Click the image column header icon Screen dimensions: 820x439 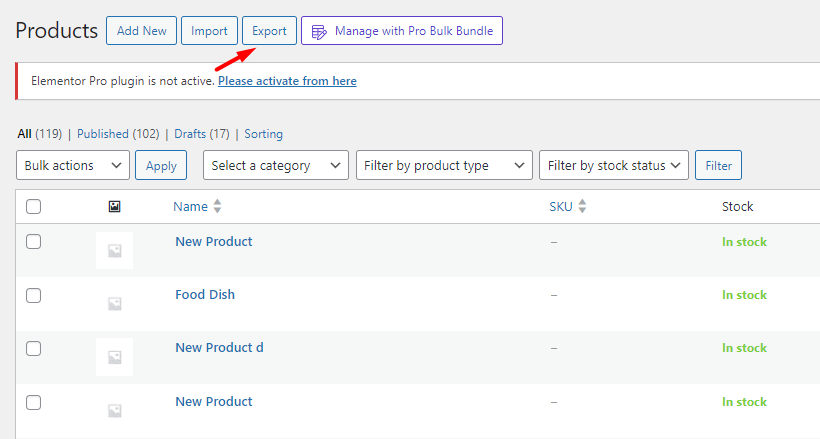pos(114,207)
